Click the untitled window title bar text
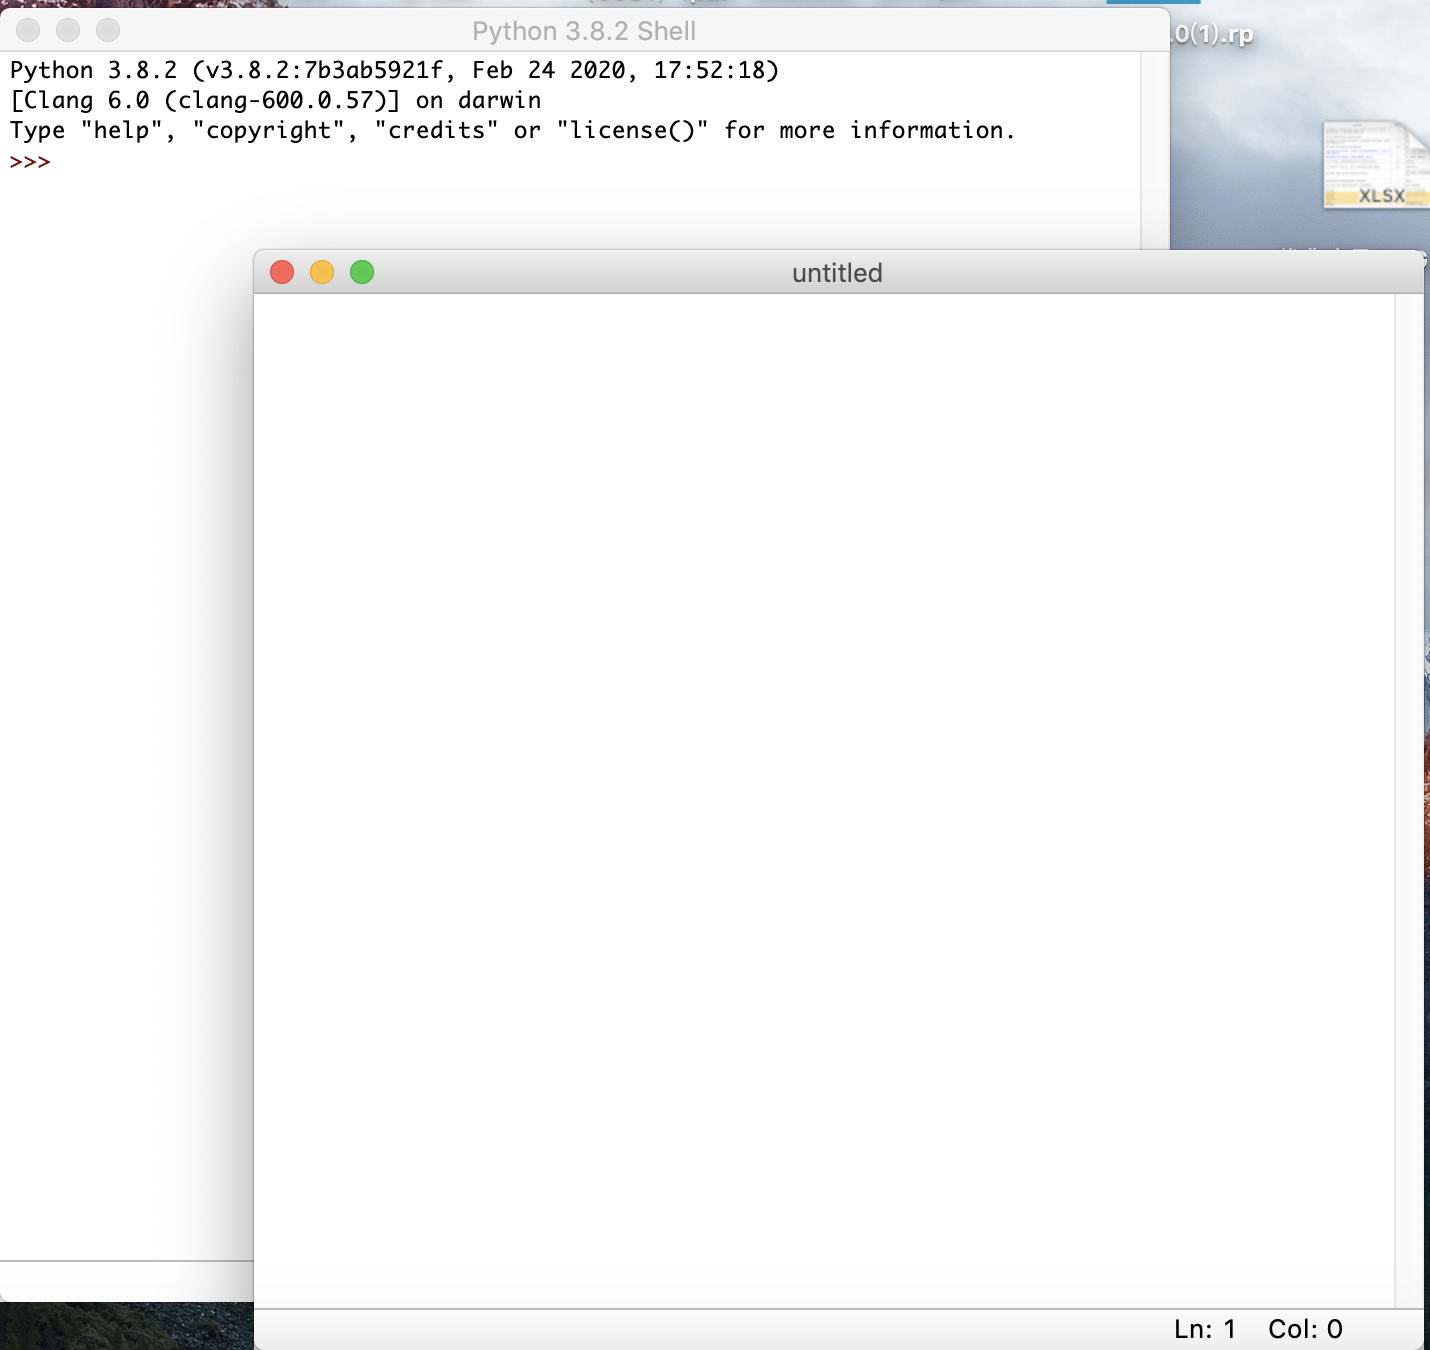The width and height of the screenshot is (1430, 1350). [837, 273]
